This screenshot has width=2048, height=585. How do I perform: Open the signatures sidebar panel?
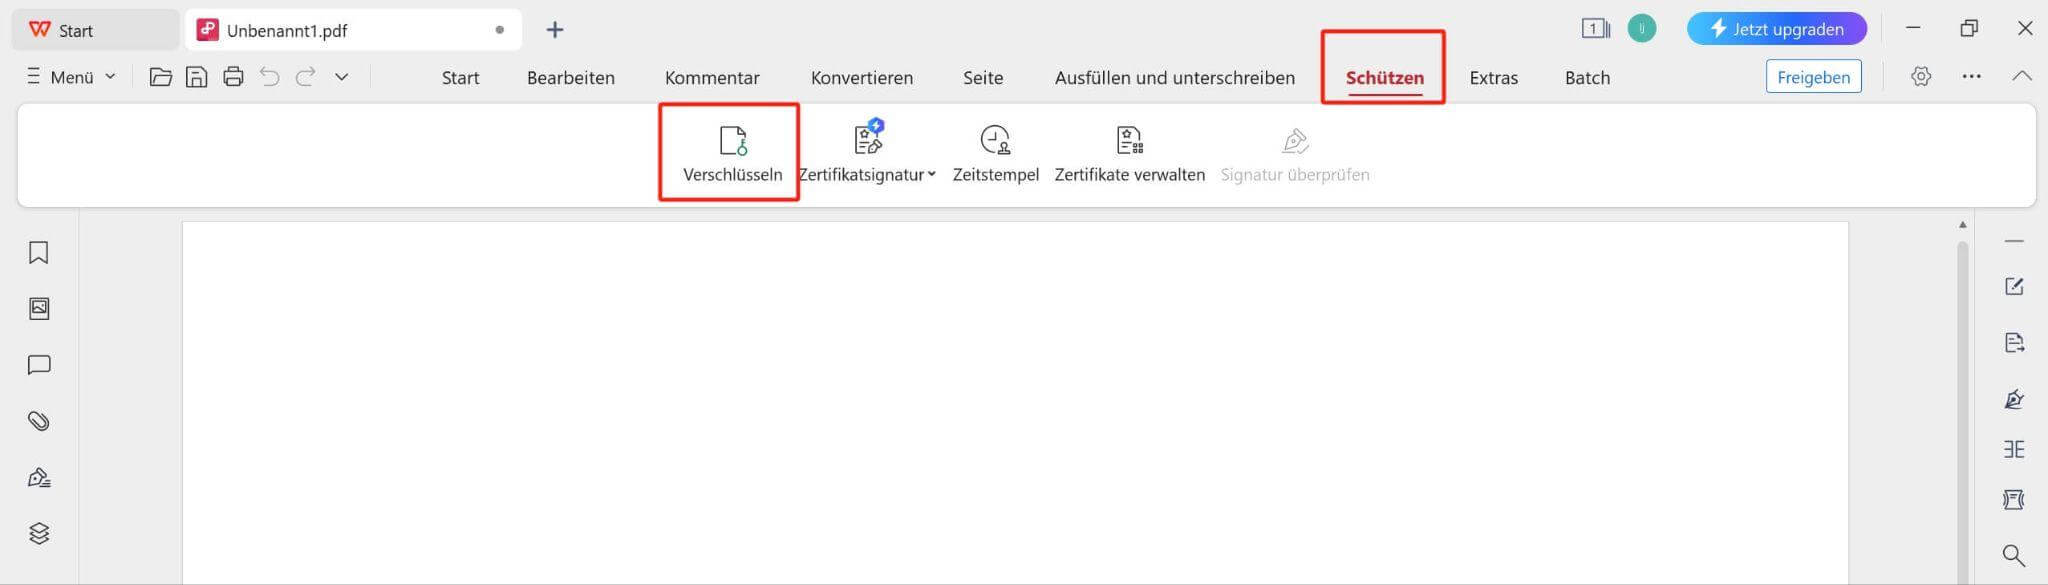click(x=39, y=478)
